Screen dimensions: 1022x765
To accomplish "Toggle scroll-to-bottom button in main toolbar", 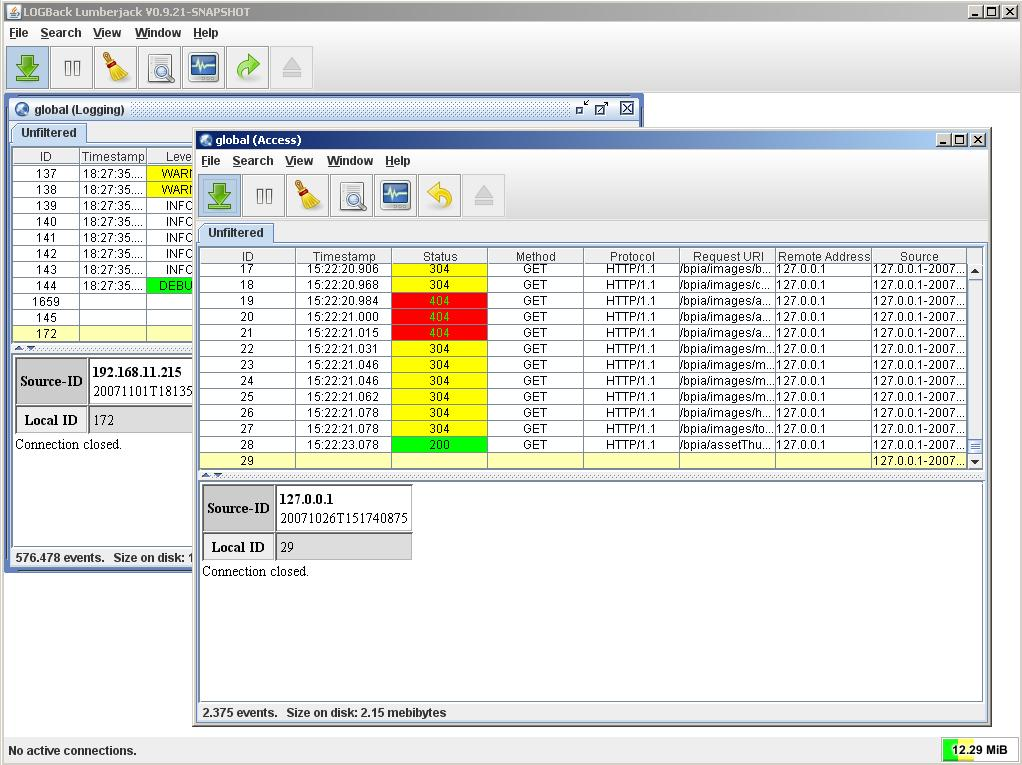I will (x=28, y=68).
